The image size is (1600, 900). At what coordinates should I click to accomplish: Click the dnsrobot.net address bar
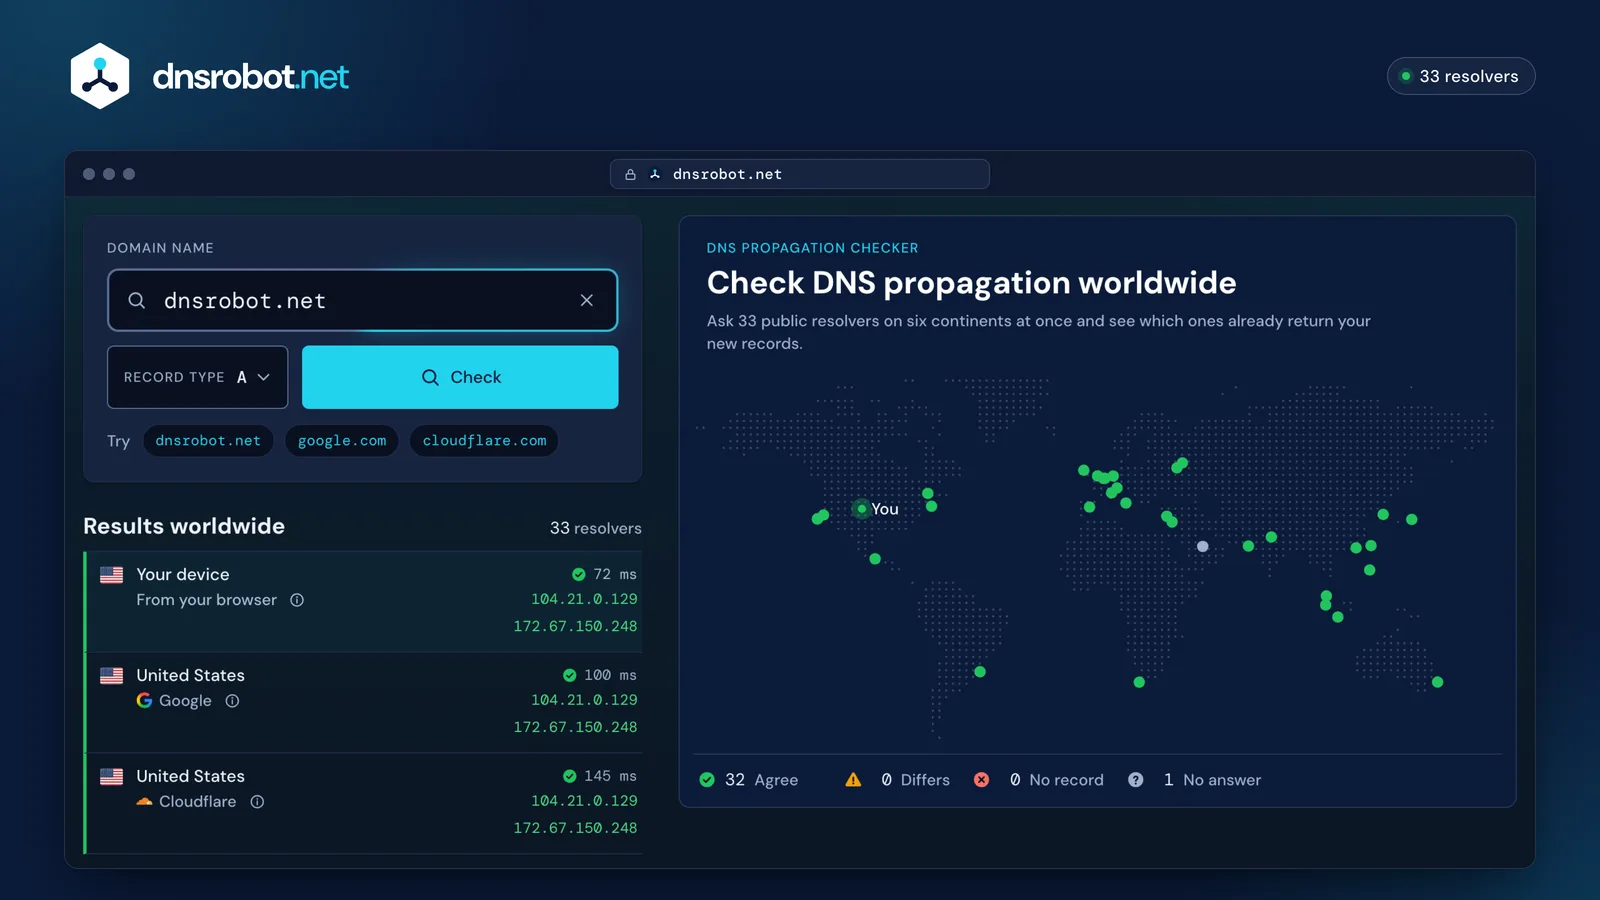click(800, 174)
